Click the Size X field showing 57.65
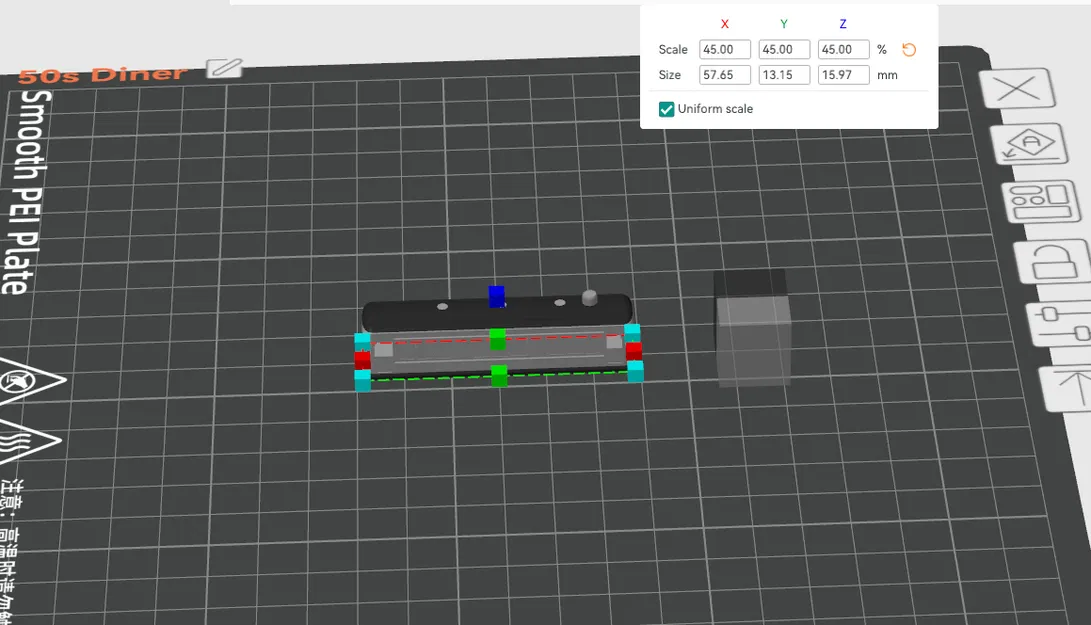Image resolution: width=1091 pixels, height=625 pixels. click(x=724, y=74)
